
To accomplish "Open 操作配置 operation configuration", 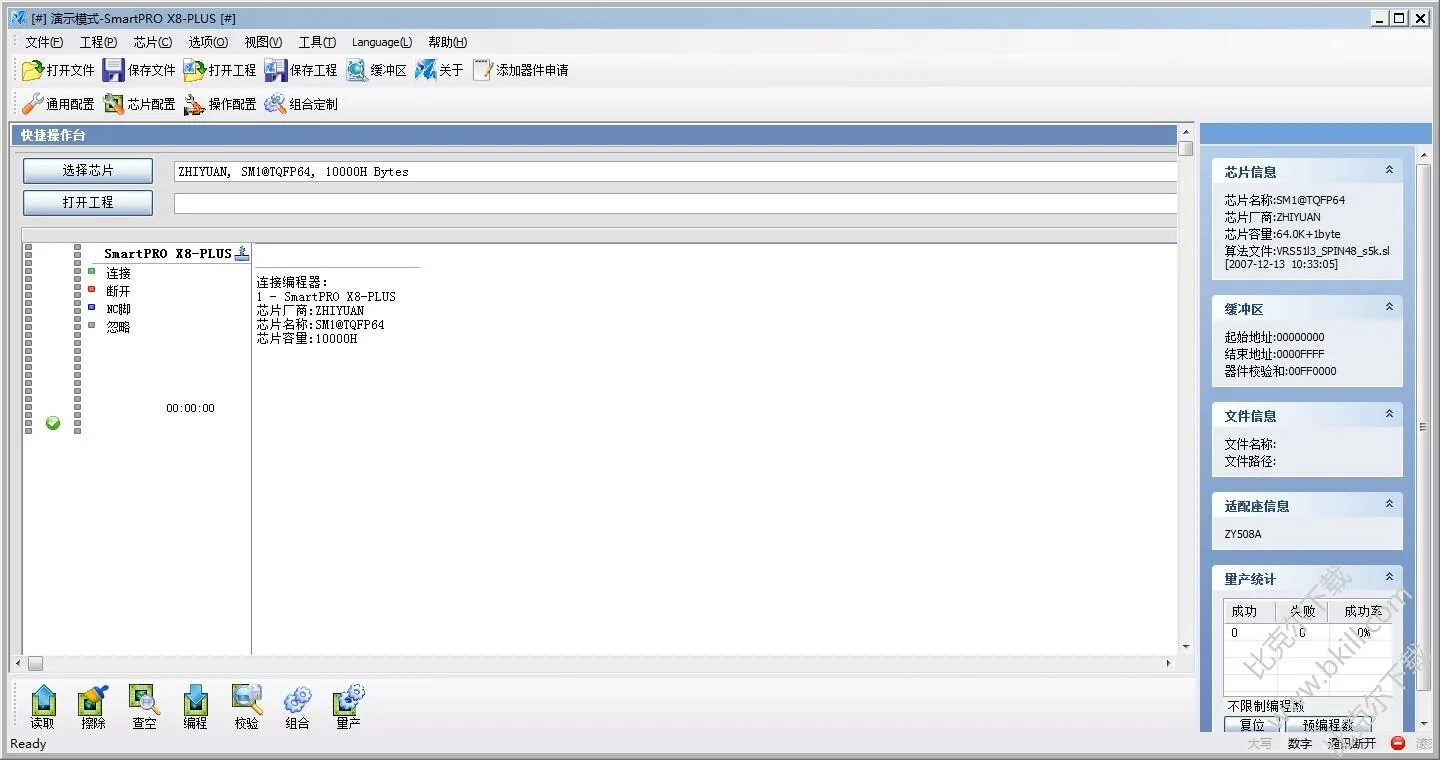I will [x=220, y=104].
